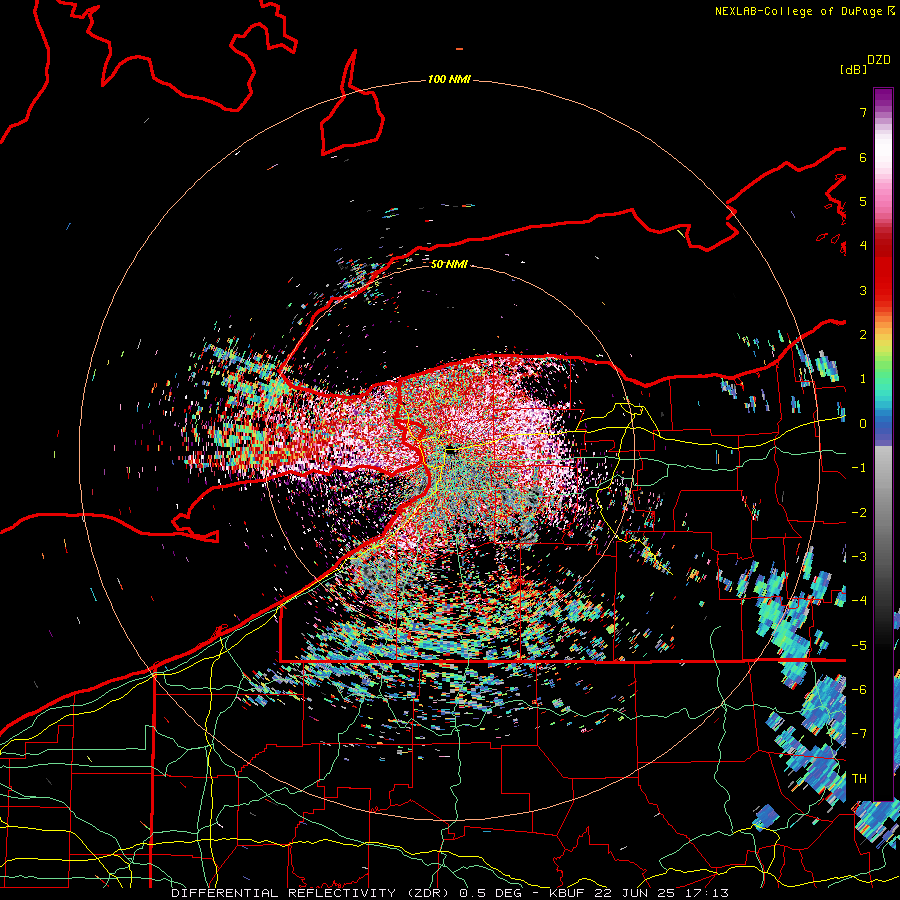
Task: Click the '5' value on the color scale
Action: coord(863,201)
